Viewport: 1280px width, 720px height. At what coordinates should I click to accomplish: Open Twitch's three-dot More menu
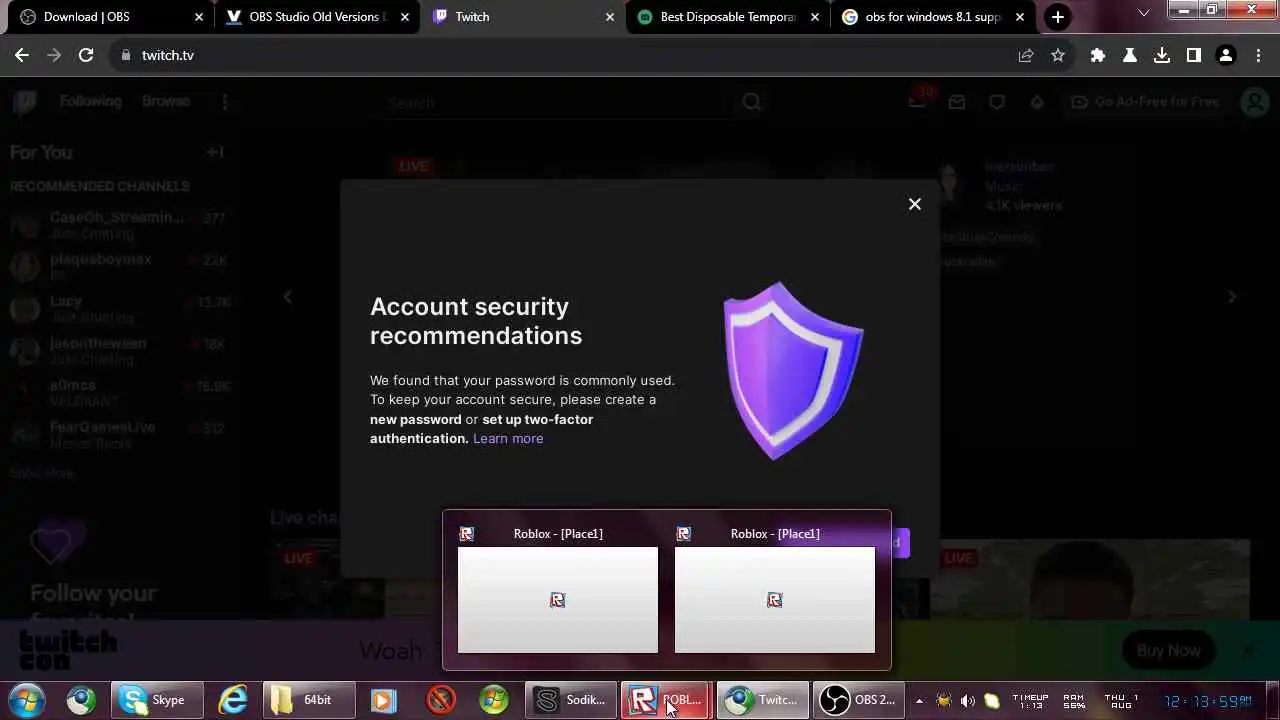click(225, 102)
